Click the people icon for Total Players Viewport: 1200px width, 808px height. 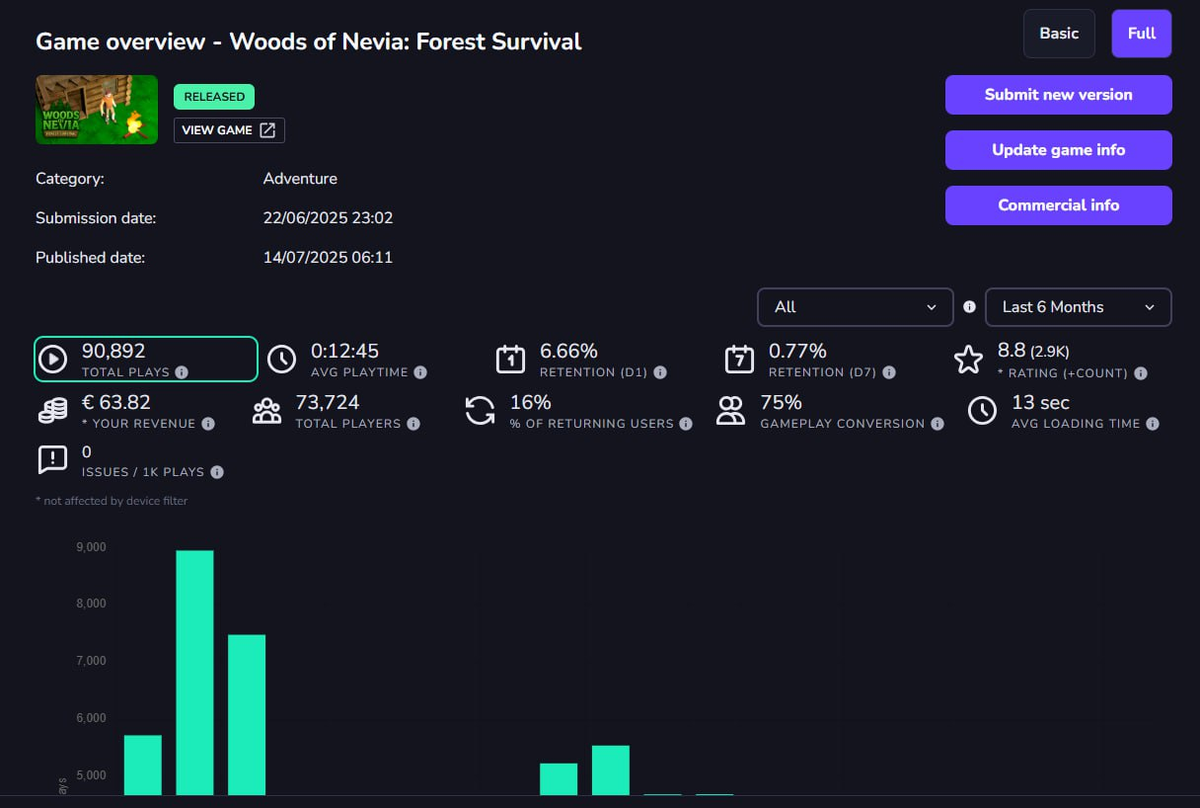267,411
